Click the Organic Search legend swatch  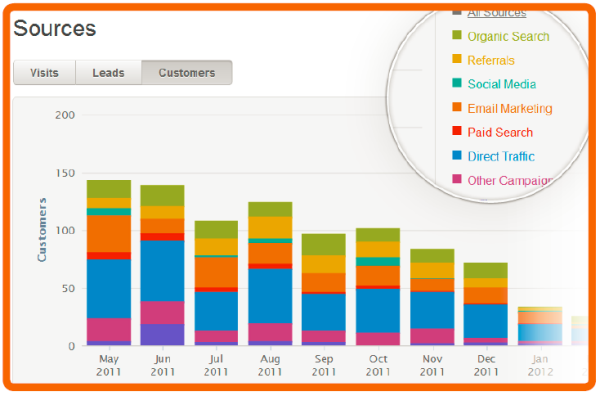457,35
